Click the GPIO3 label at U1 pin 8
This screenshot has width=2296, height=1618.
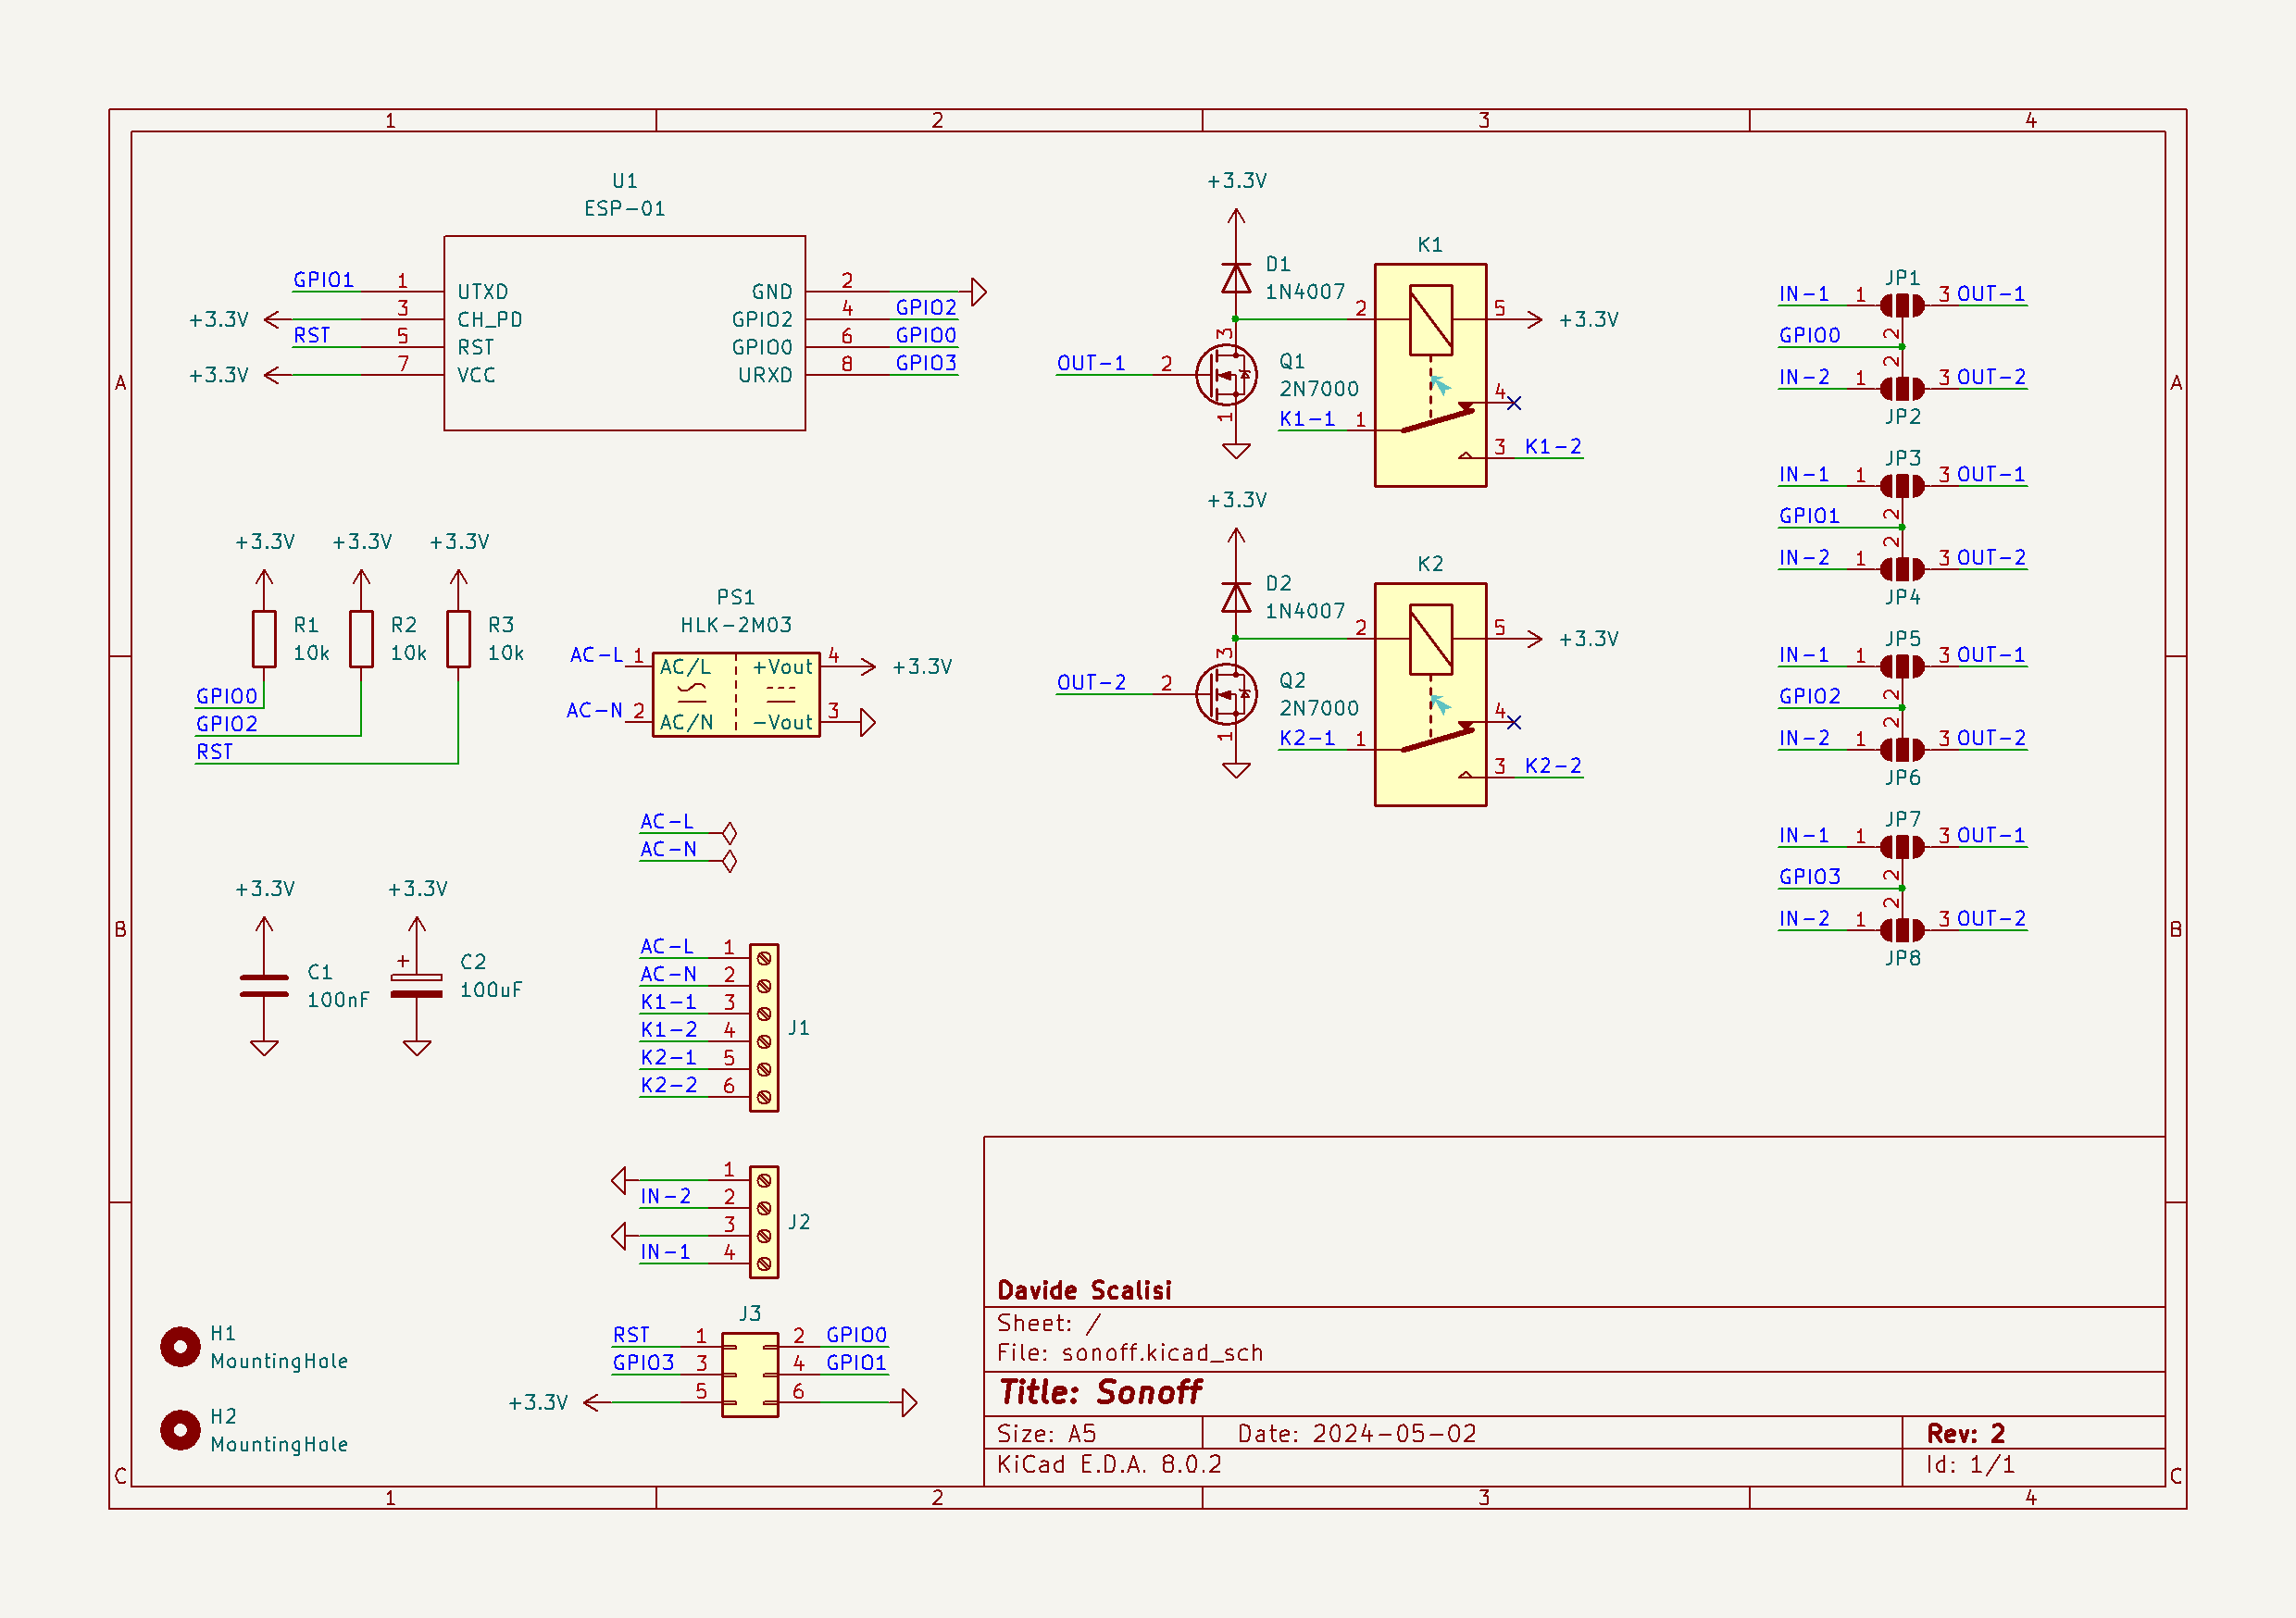click(x=926, y=363)
